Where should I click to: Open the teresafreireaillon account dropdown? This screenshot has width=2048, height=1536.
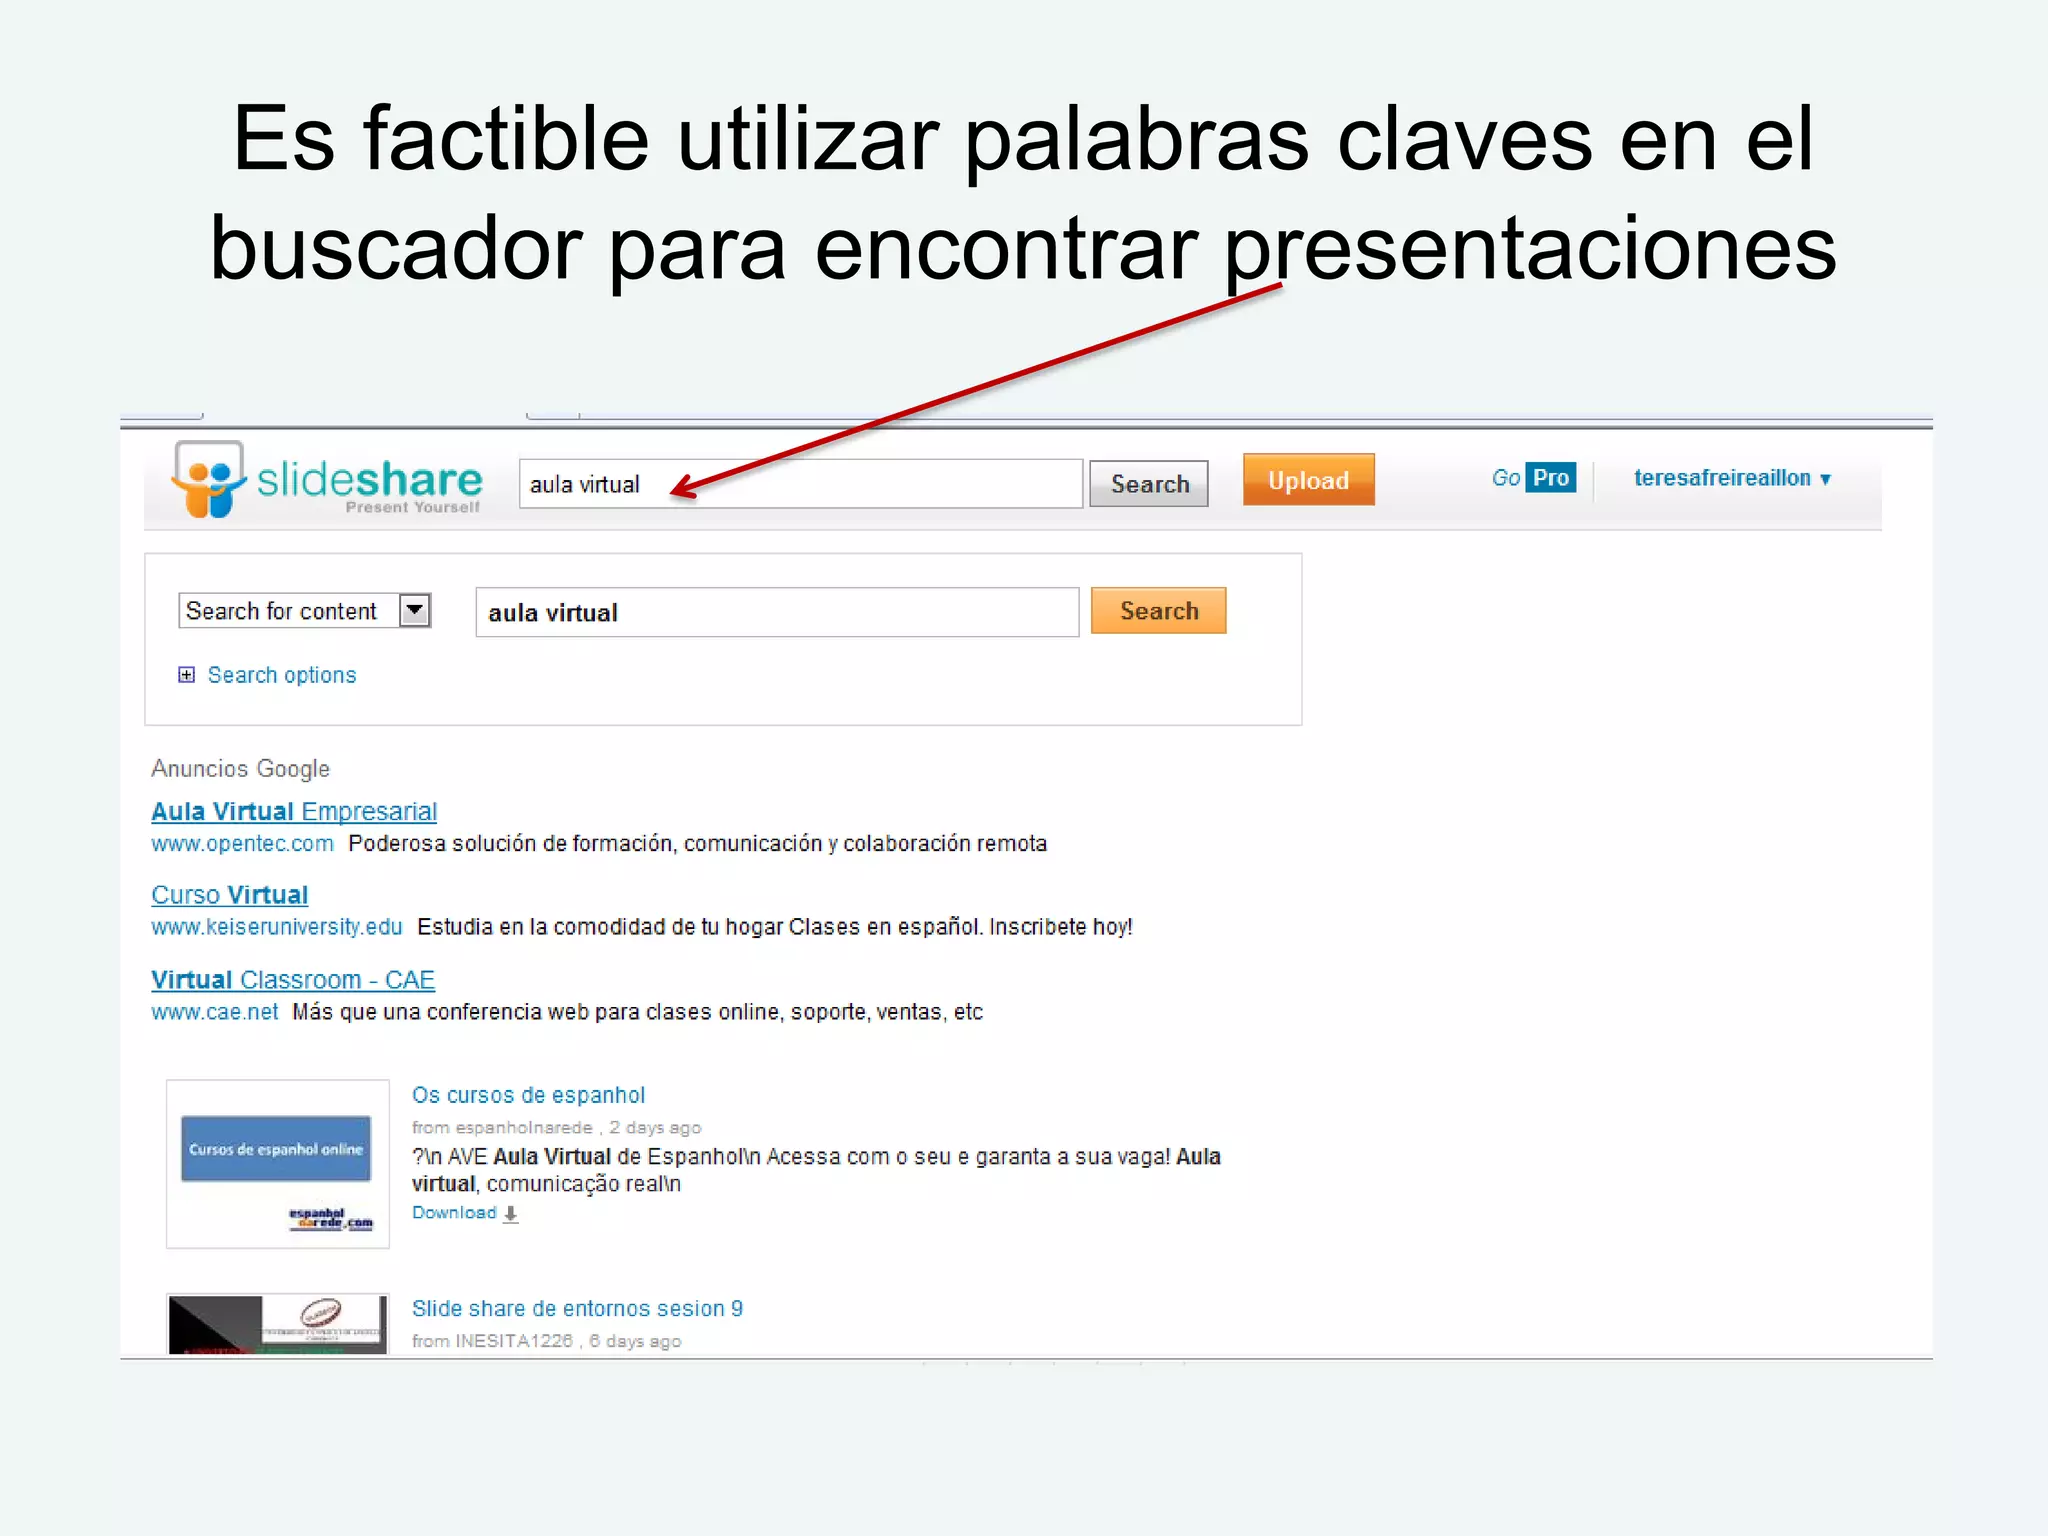[1732, 478]
